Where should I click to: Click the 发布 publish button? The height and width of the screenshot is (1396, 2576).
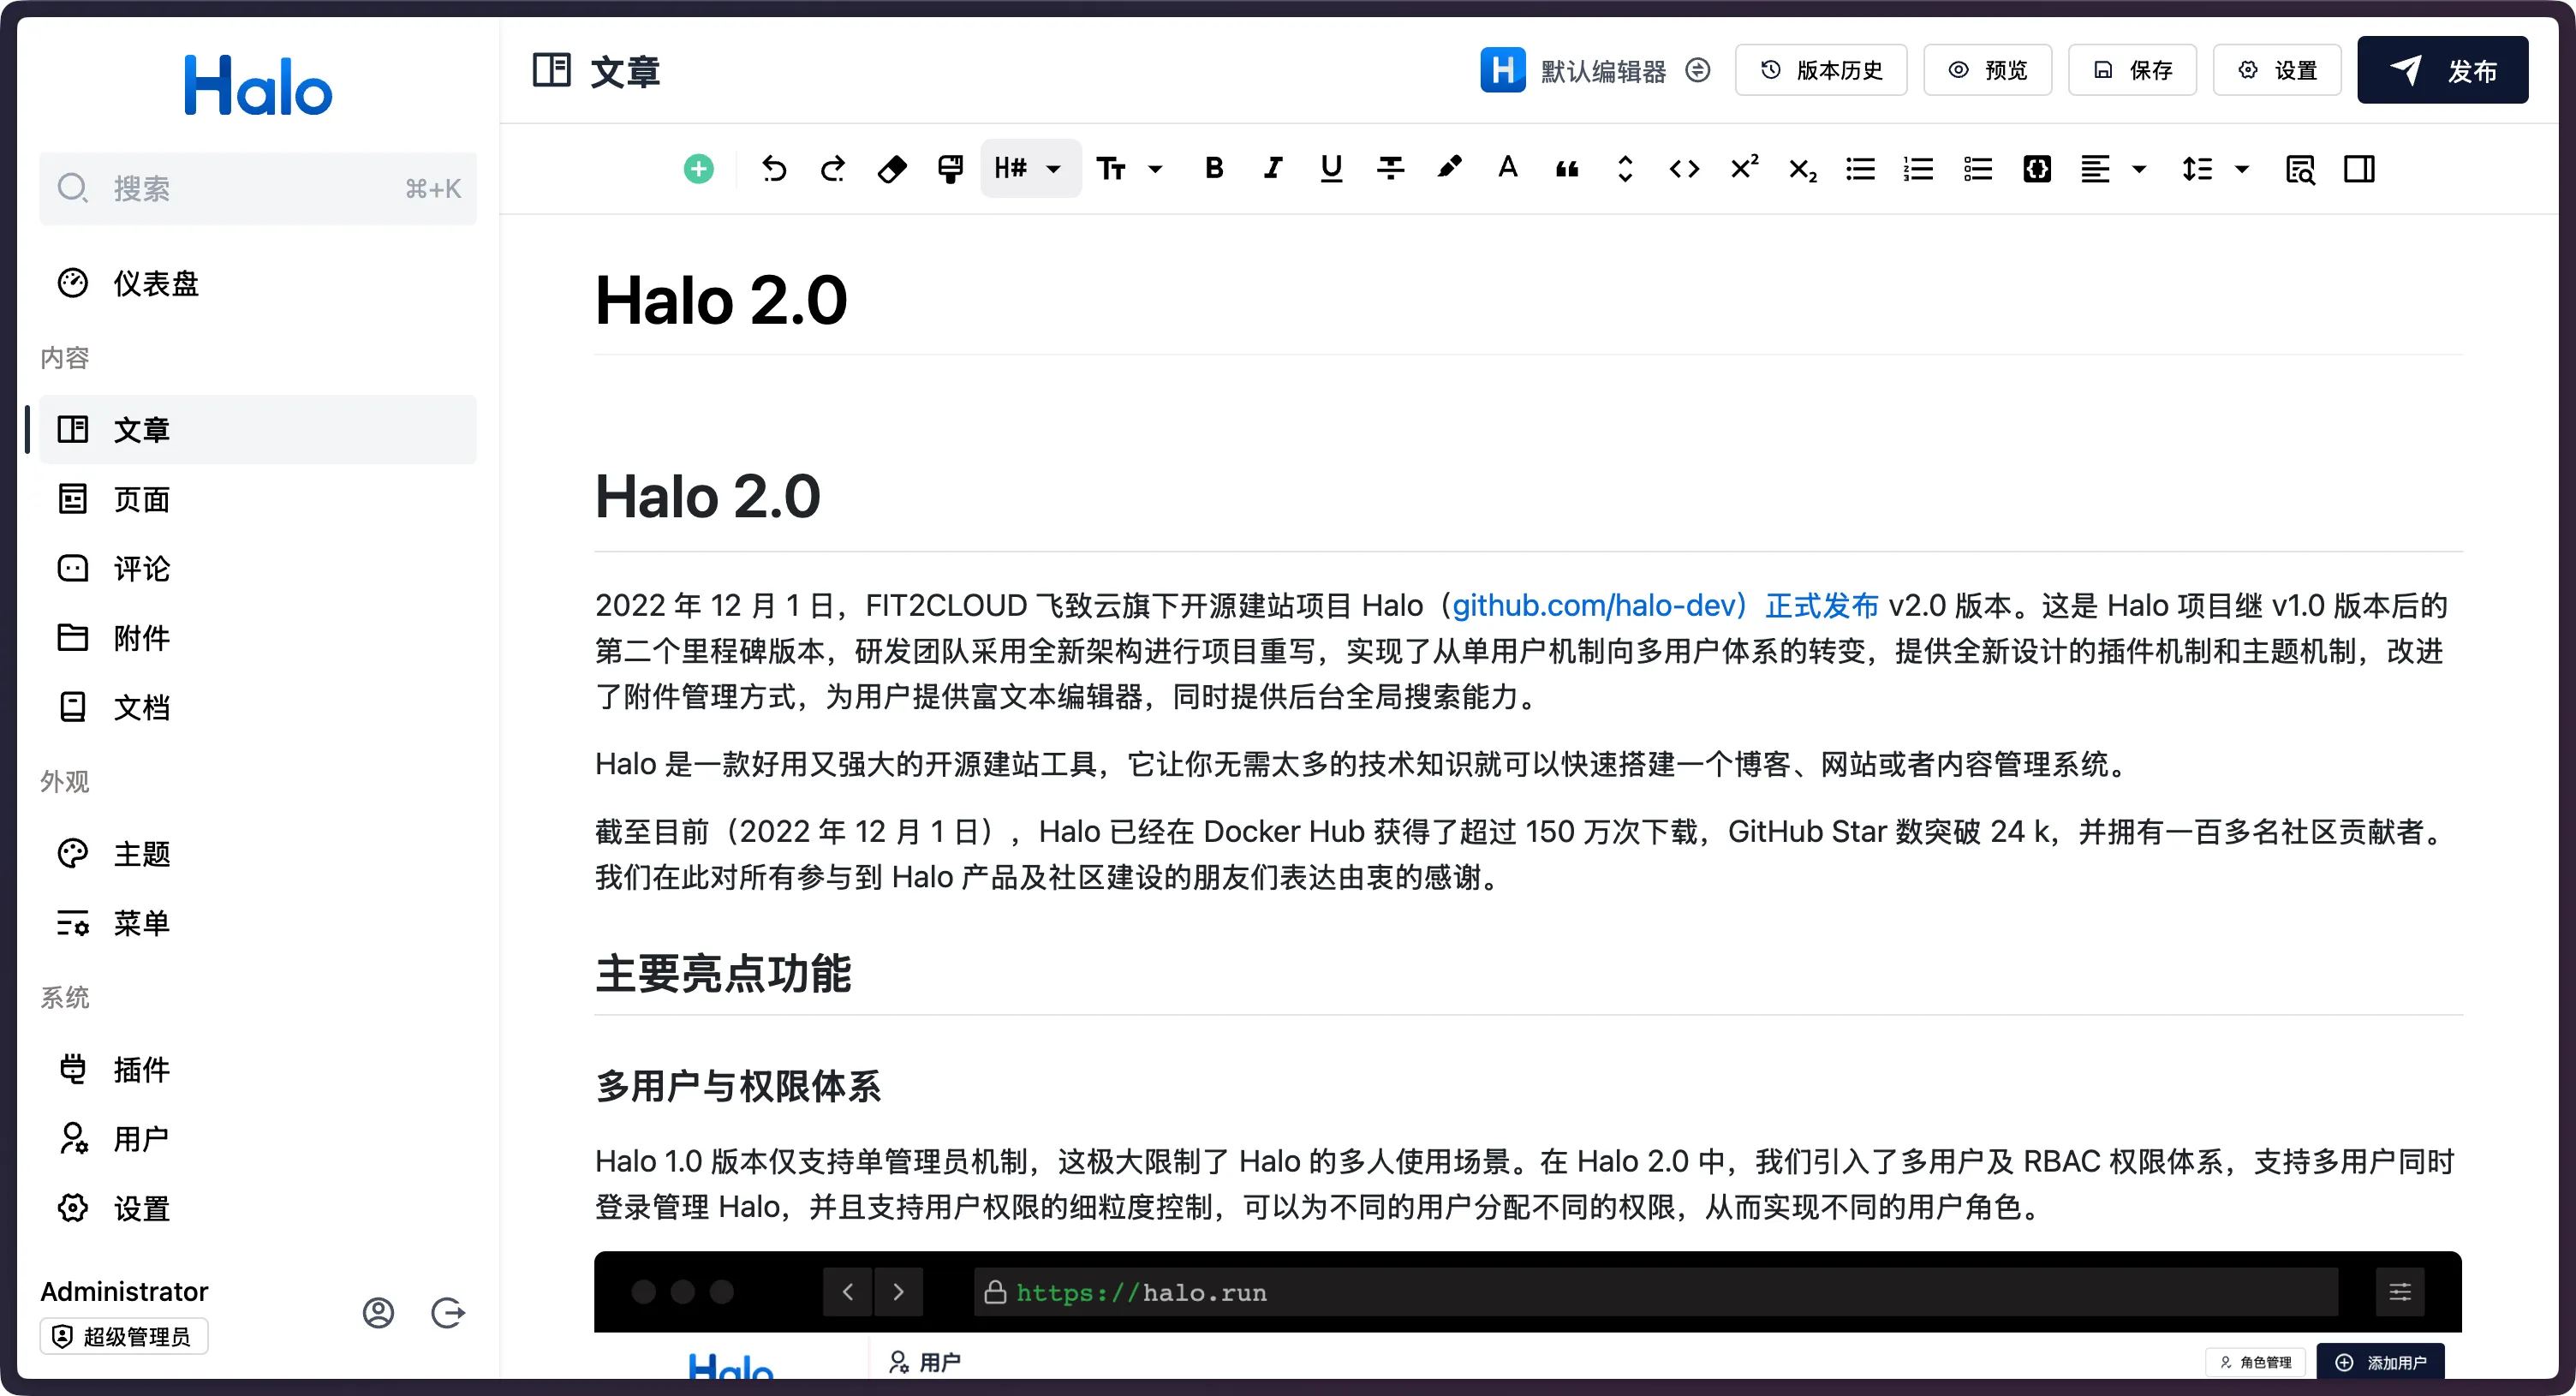[2442, 70]
